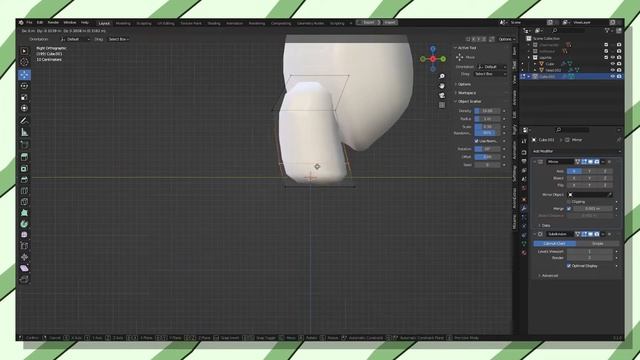The image size is (640, 360).
Task: Toggle visibility eye of the Cube row
Action: tap(612, 64)
